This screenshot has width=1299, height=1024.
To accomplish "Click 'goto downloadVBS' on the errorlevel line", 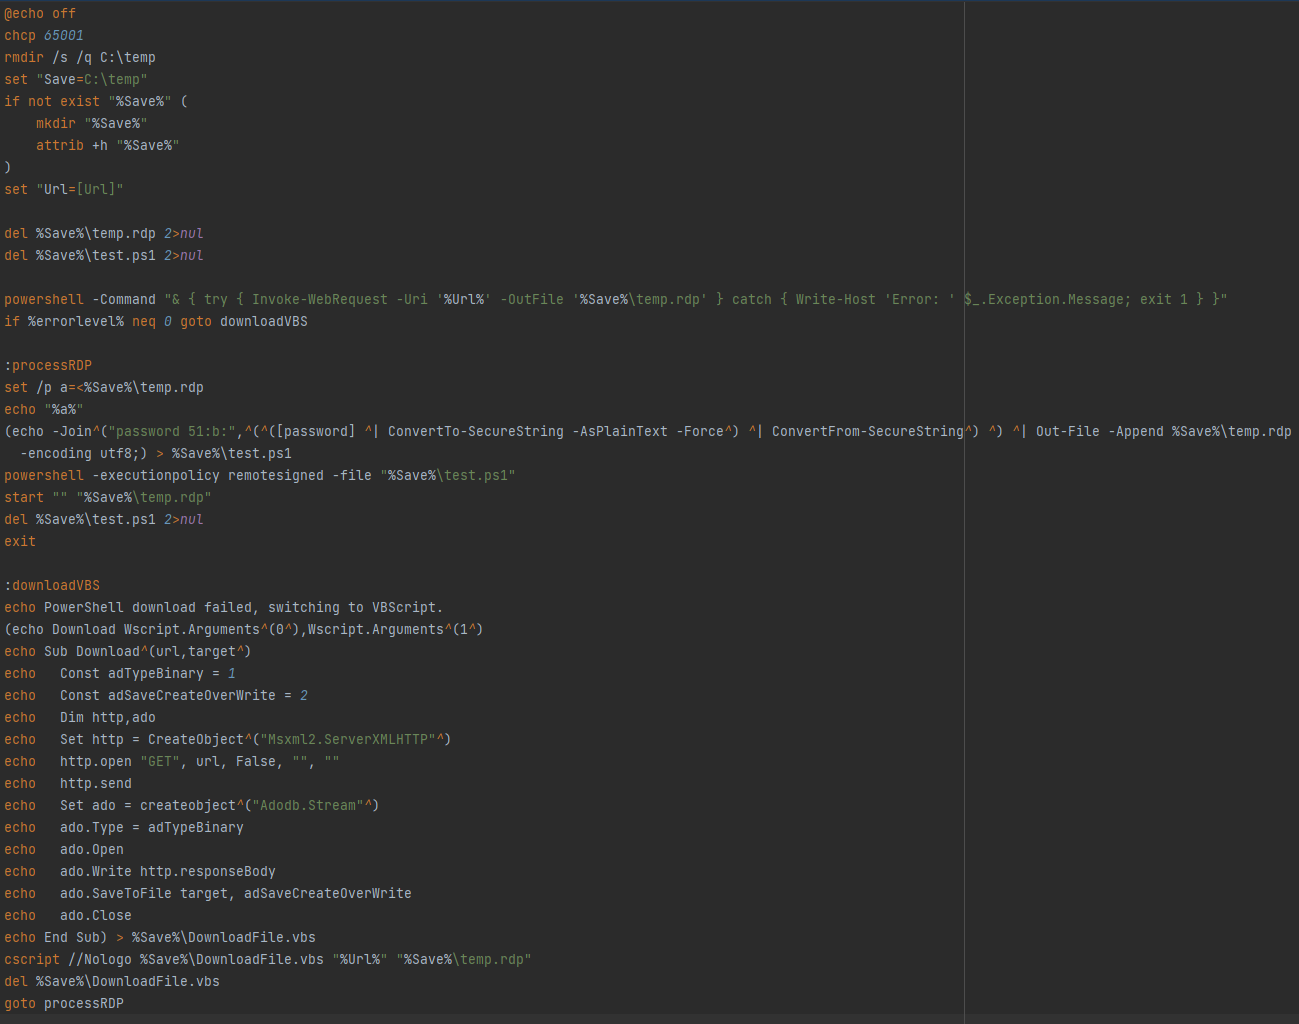I will 243,321.
